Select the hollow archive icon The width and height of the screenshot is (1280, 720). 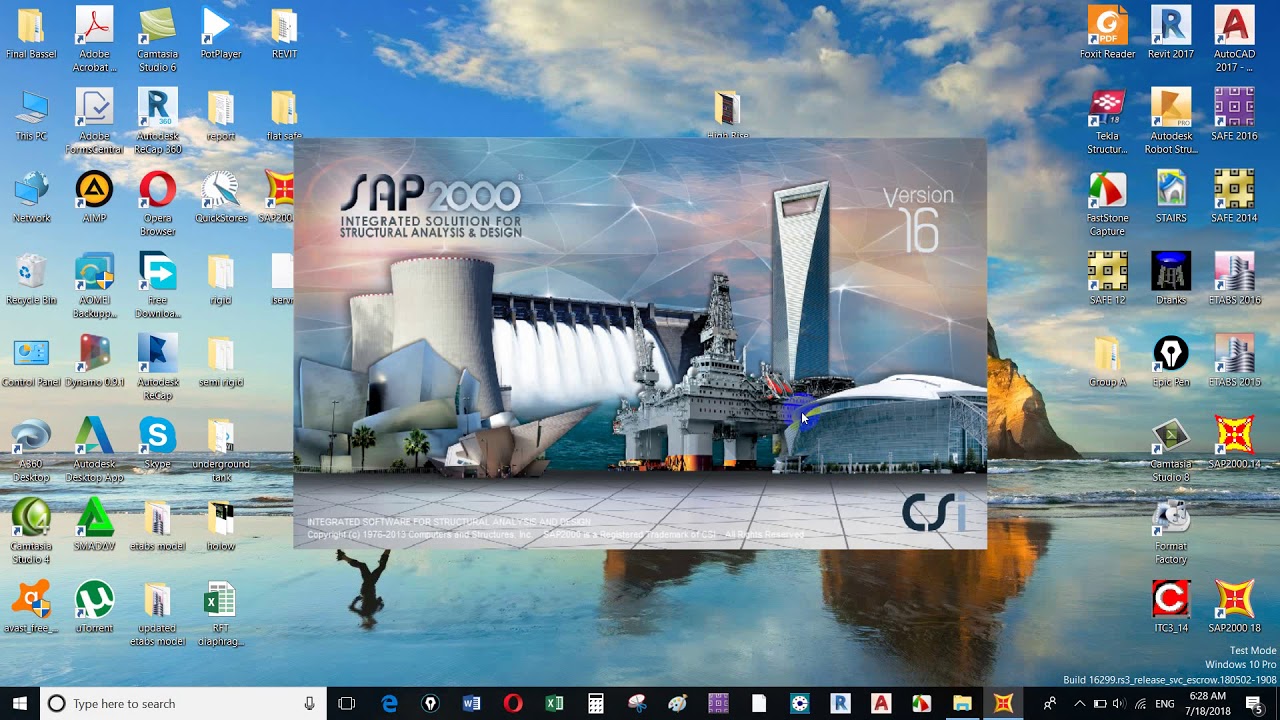point(220,524)
